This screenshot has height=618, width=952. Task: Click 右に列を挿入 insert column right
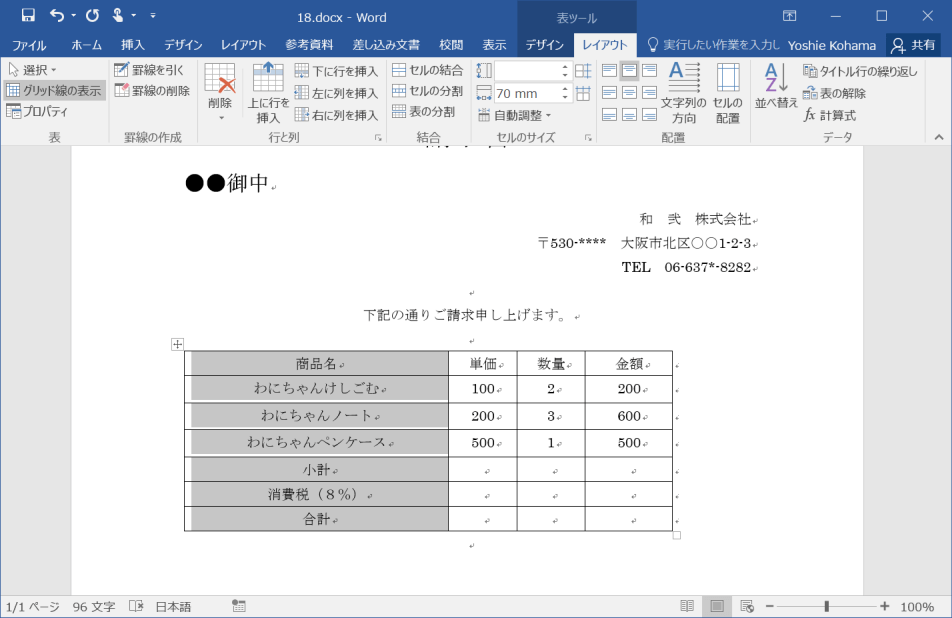(336, 115)
